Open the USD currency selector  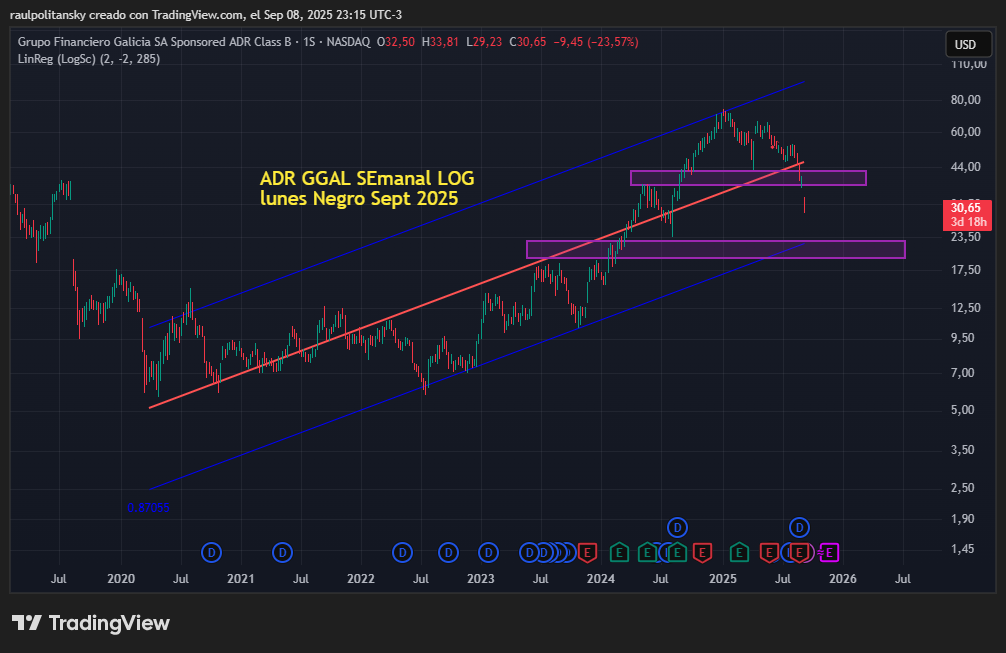[x=965, y=44]
